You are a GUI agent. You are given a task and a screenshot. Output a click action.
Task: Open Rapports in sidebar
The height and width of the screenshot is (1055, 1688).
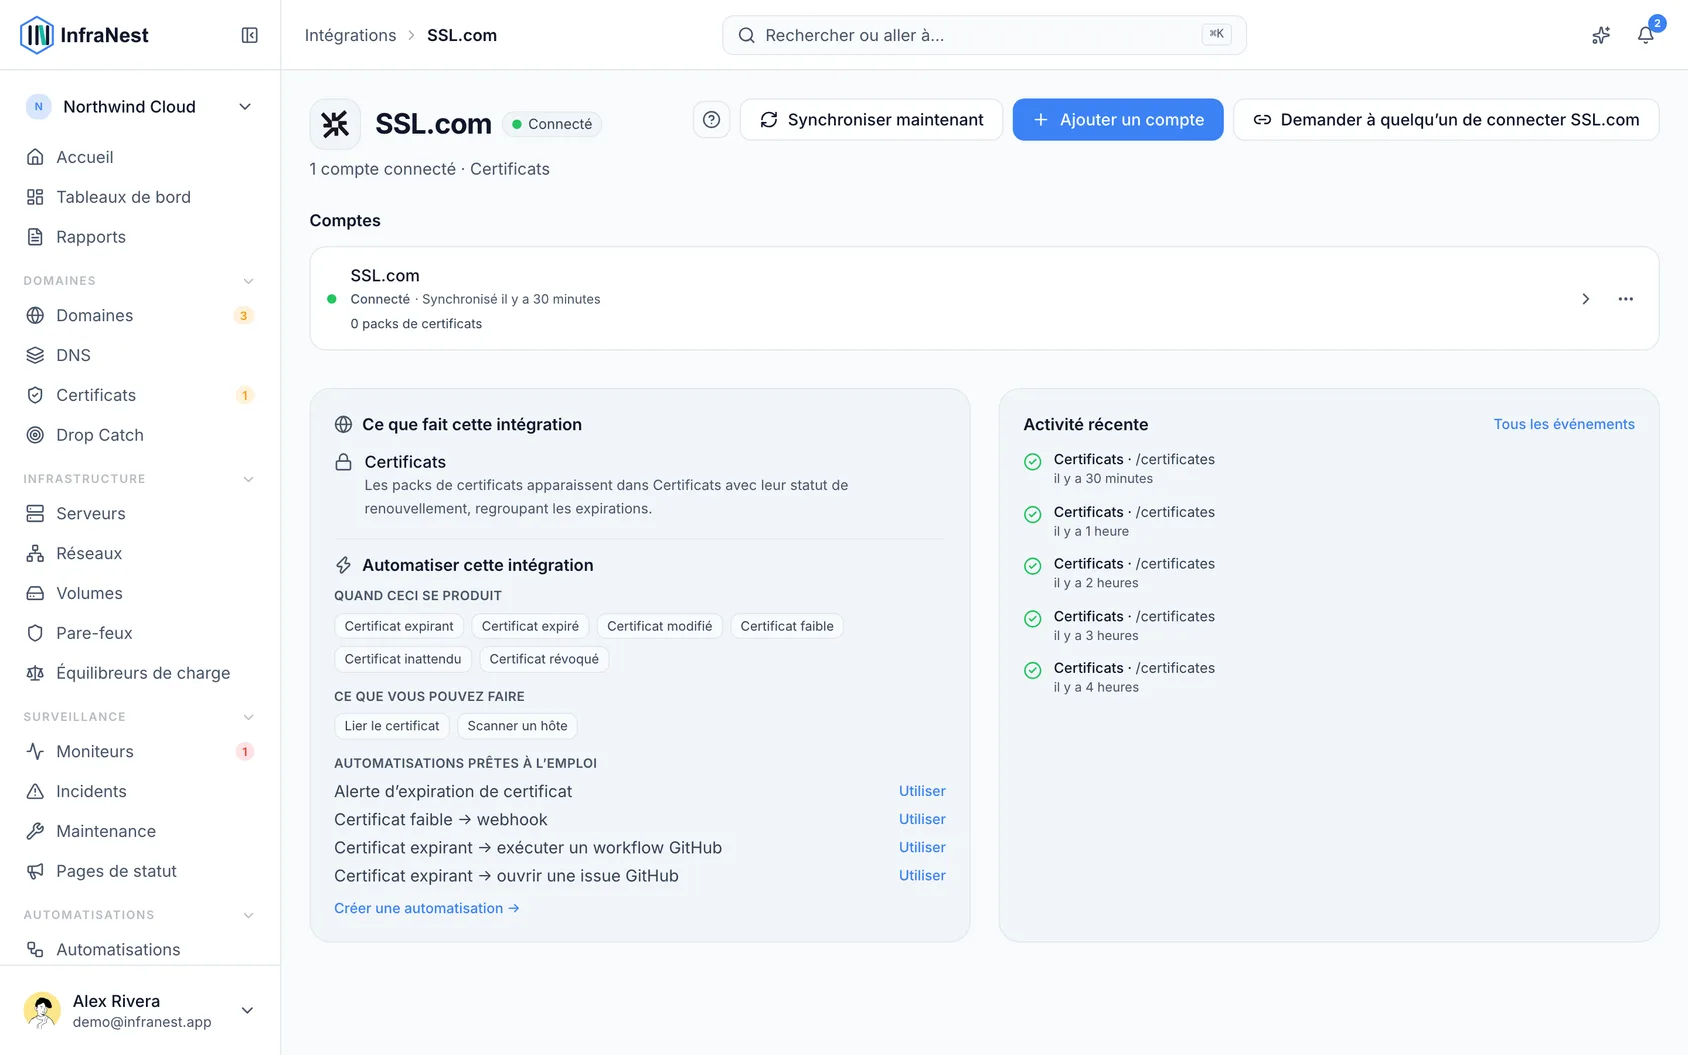click(x=140, y=237)
